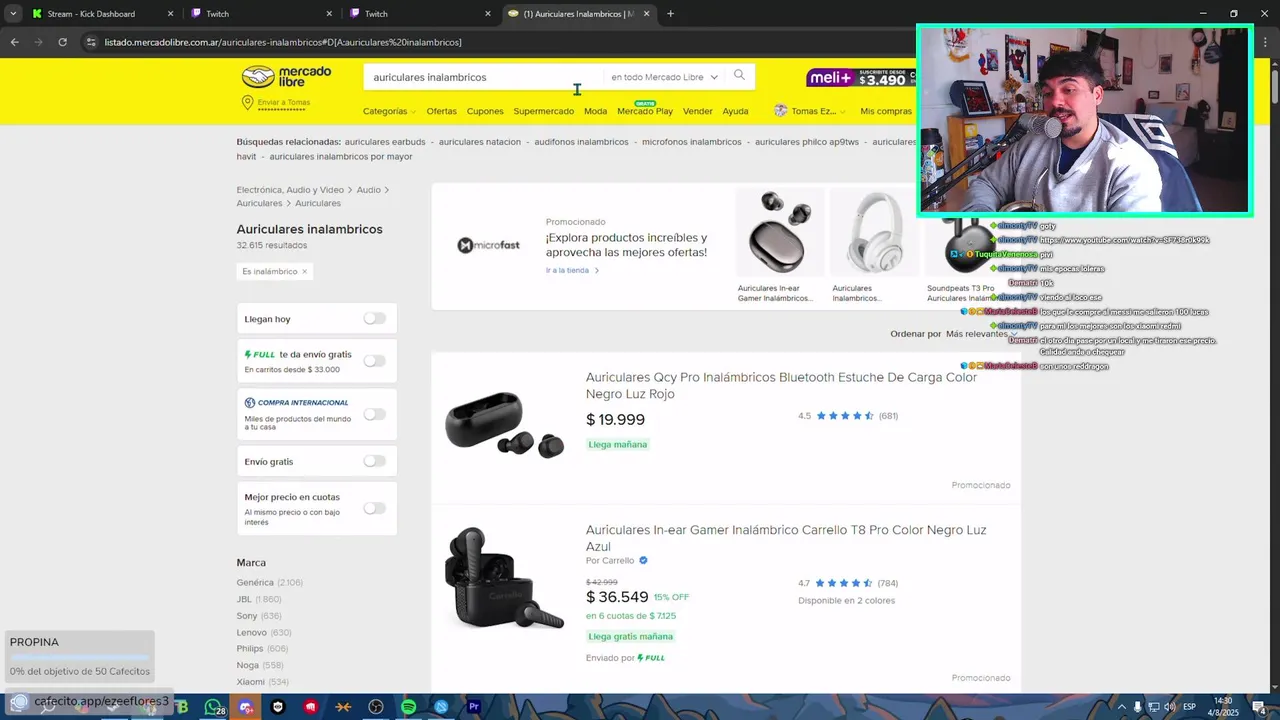This screenshot has width=1280, height=720.
Task: Open the Supermercado menu item
Action: (x=543, y=111)
